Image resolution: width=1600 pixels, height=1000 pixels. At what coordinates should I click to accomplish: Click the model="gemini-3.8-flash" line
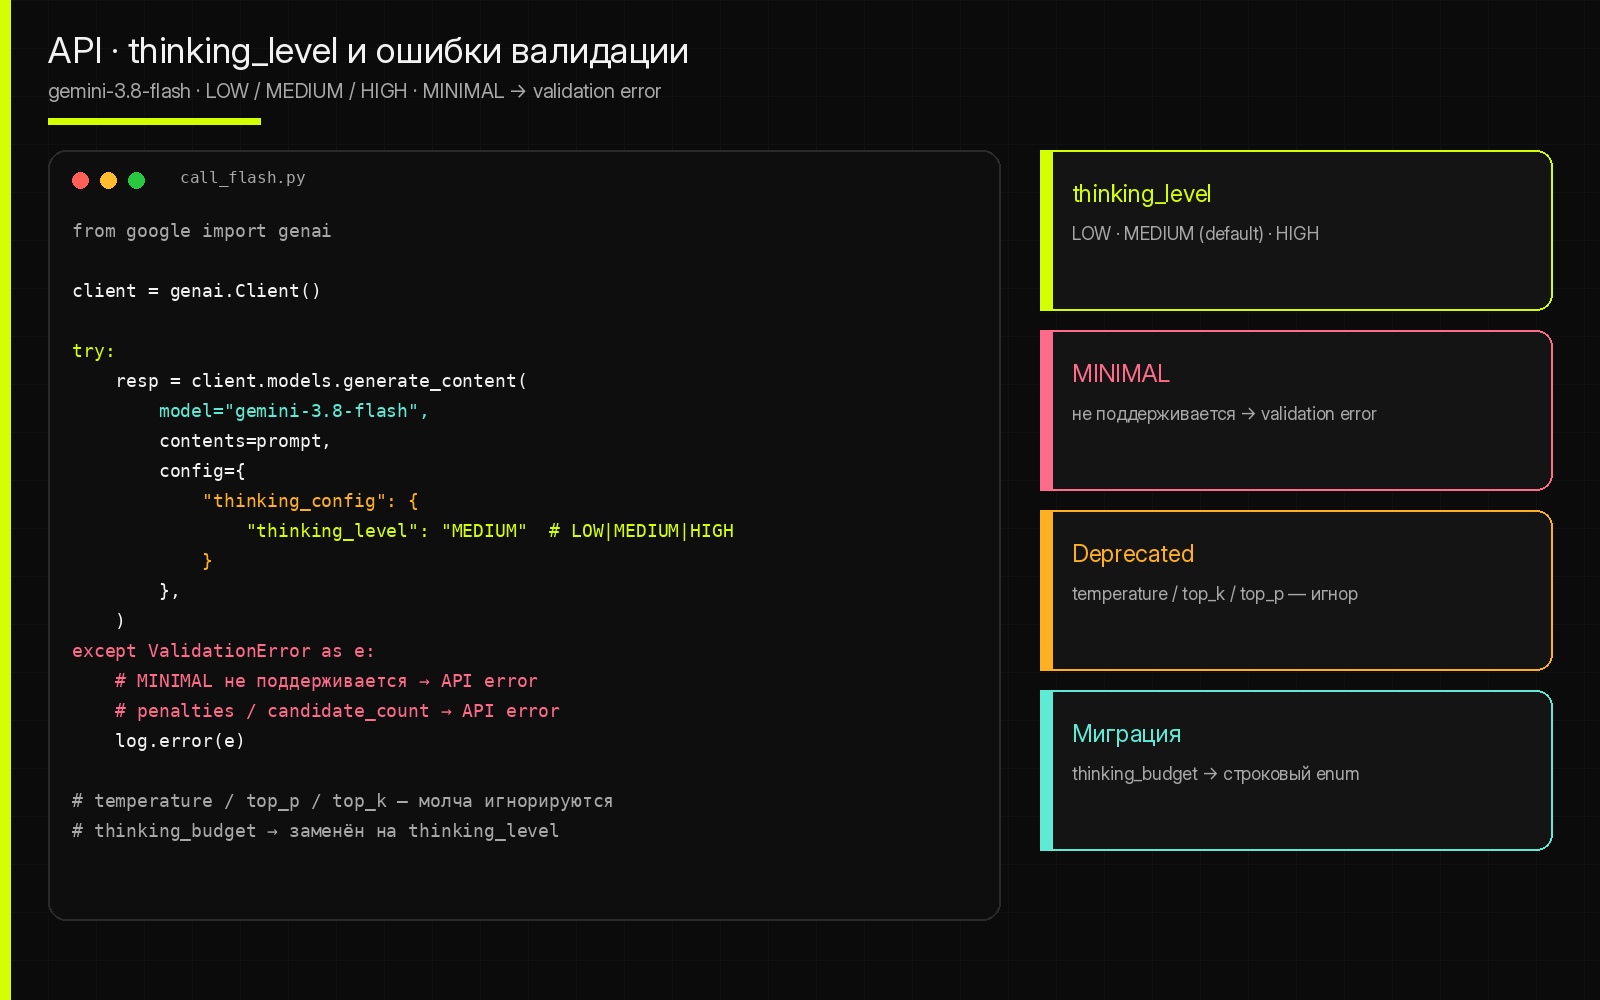tap(294, 411)
